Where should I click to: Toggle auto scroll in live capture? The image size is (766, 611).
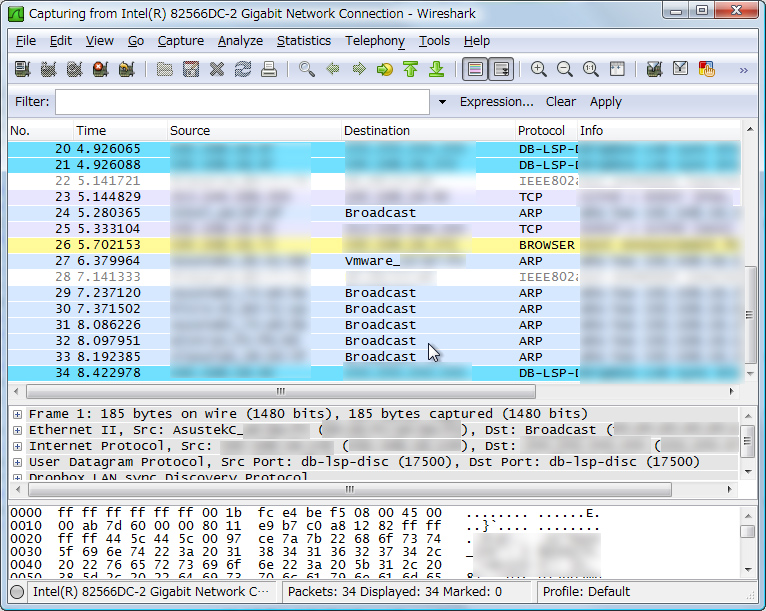[x=502, y=69]
